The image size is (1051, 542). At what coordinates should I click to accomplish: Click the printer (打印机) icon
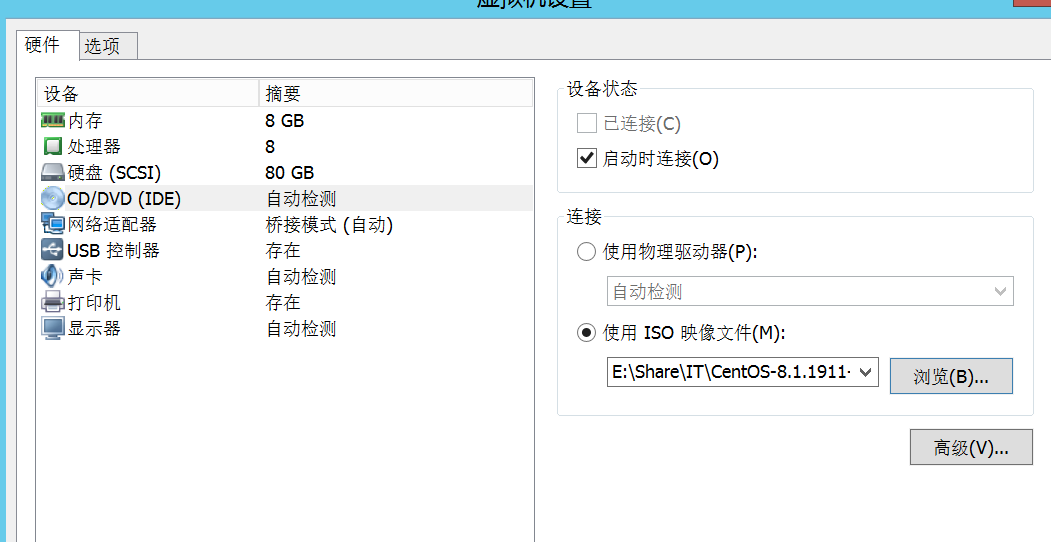tap(53, 302)
